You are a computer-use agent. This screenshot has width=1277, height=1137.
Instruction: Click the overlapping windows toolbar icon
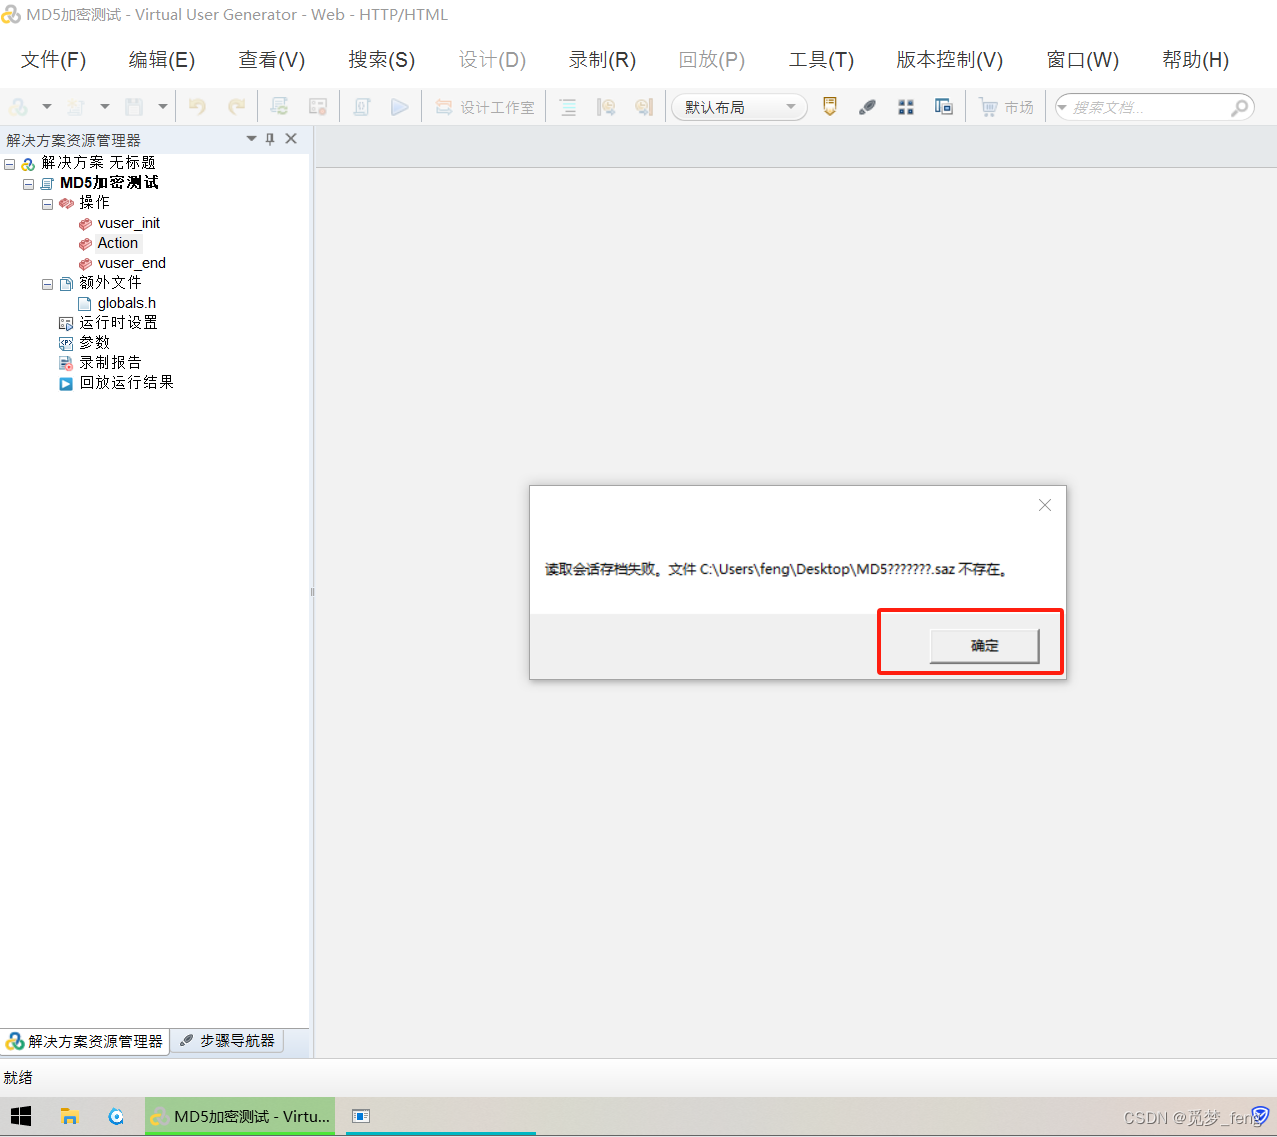tap(943, 106)
